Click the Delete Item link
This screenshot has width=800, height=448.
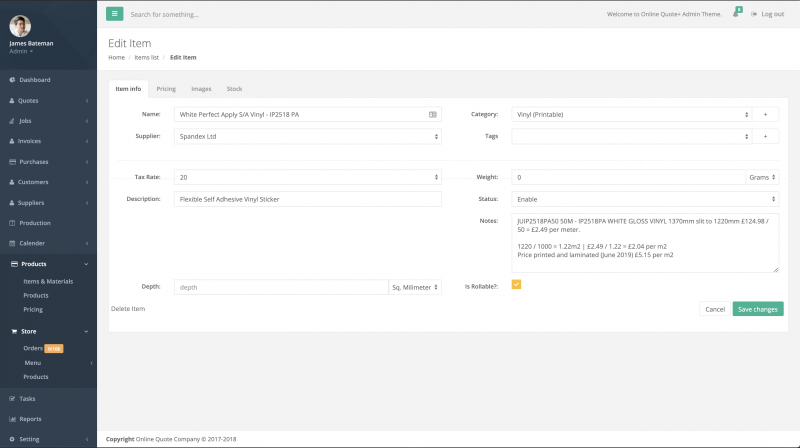[x=128, y=309]
